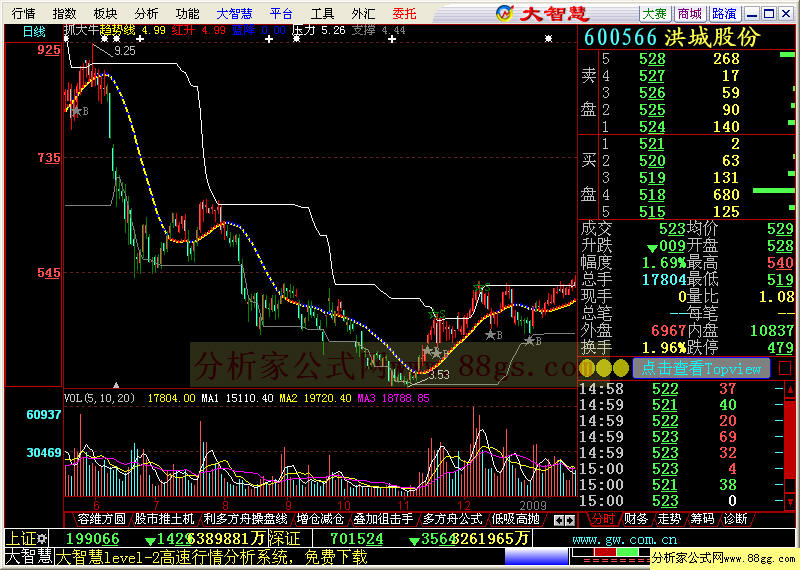
Task: Open the 工具 menu
Action: pos(322,14)
